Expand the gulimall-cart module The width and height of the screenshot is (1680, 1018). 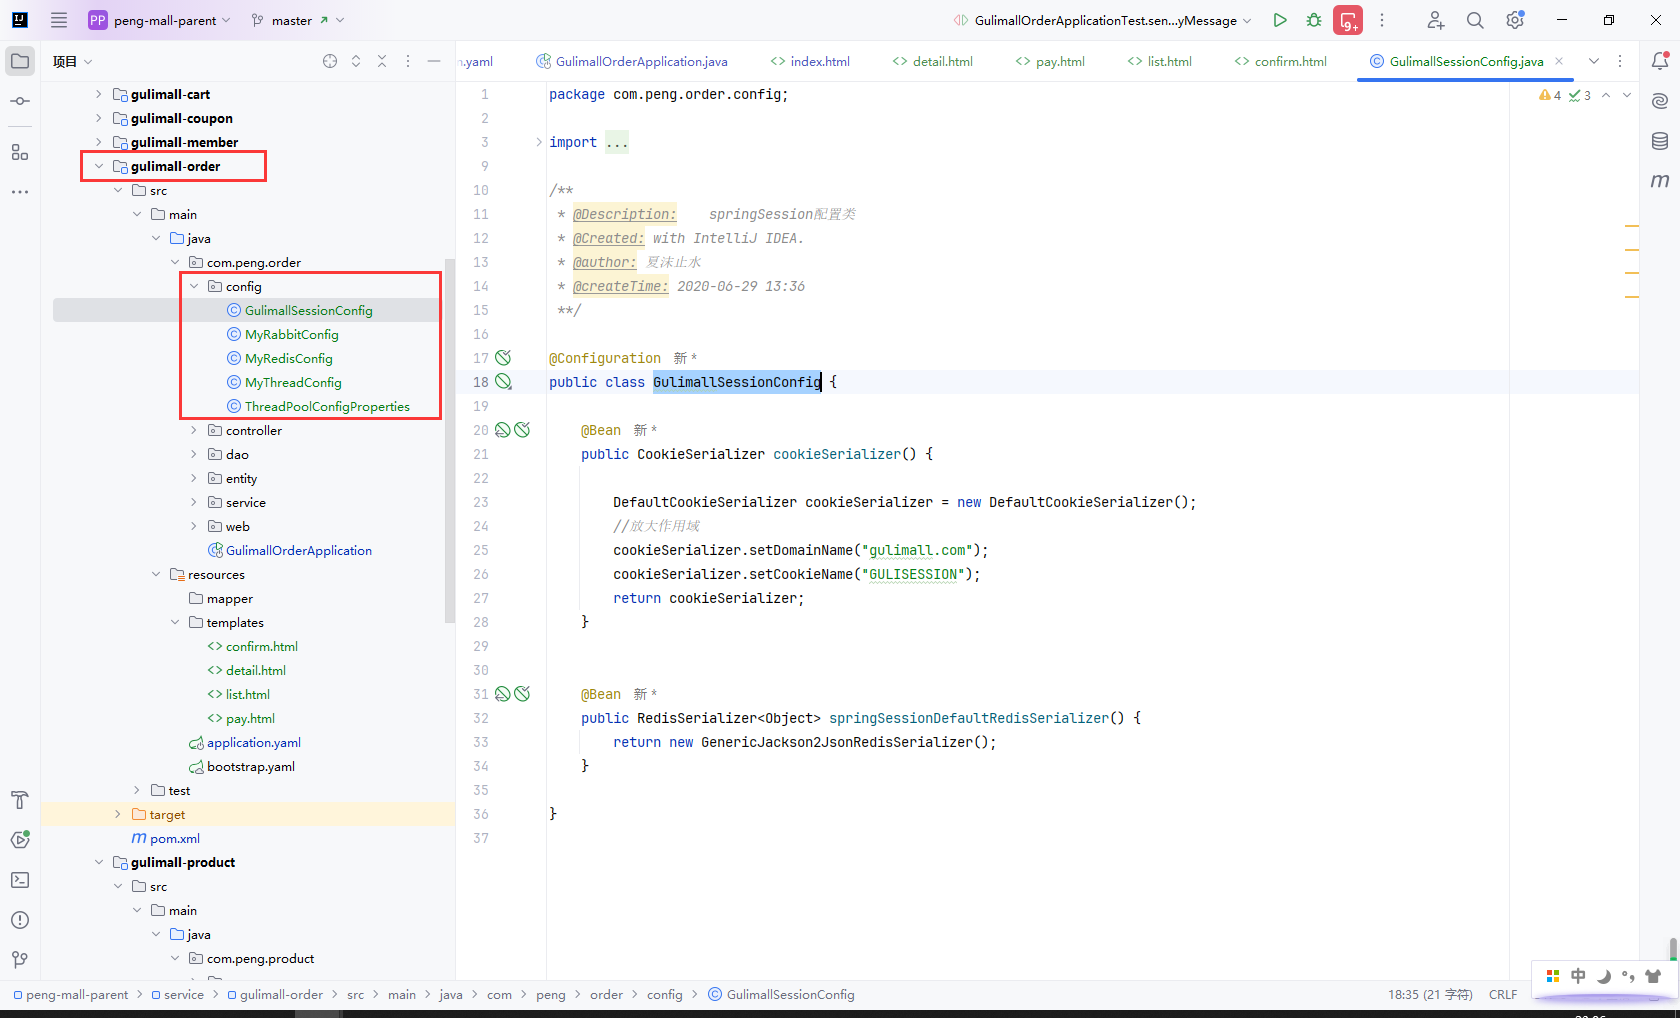click(x=98, y=94)
